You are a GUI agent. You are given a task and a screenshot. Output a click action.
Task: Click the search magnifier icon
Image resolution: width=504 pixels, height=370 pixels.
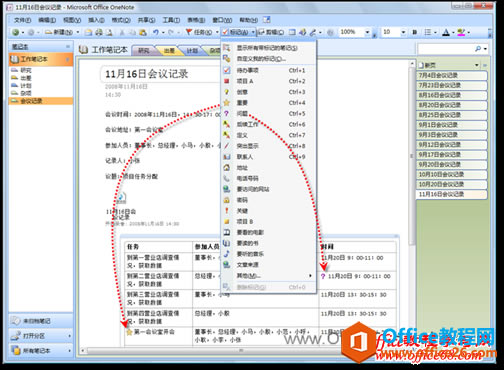pyautogui.click(x=478, y=49)
